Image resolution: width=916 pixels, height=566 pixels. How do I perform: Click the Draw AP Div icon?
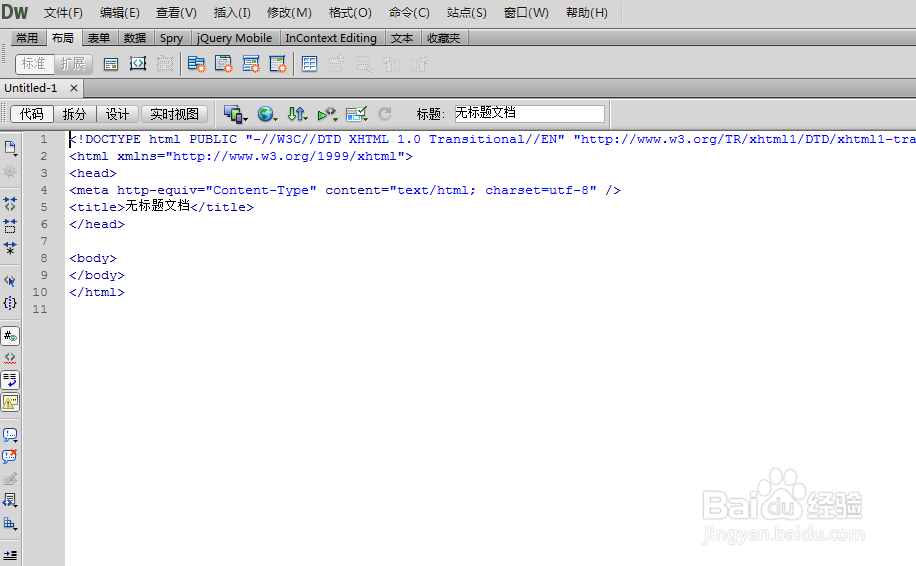click(165, 64)
